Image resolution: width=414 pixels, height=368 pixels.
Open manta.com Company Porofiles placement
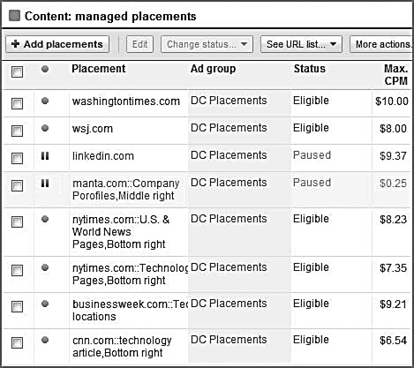(126, 189)
